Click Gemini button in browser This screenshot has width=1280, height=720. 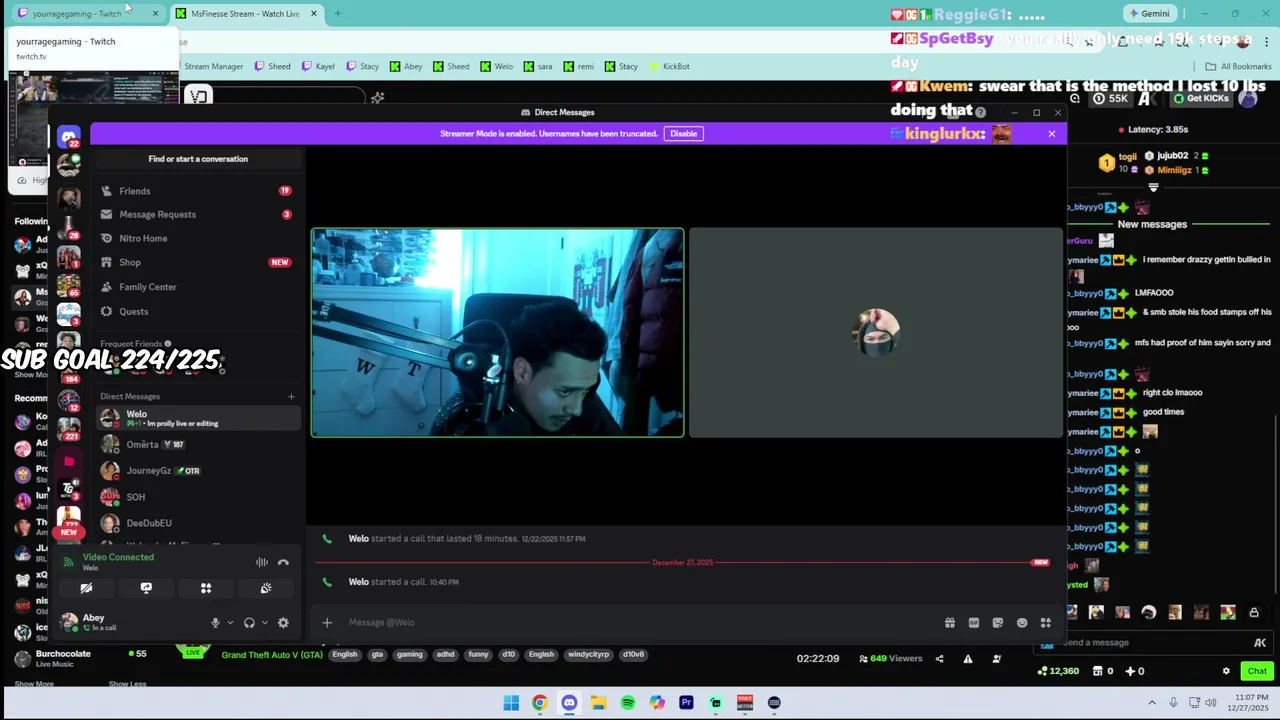[x=1148, y=14]
